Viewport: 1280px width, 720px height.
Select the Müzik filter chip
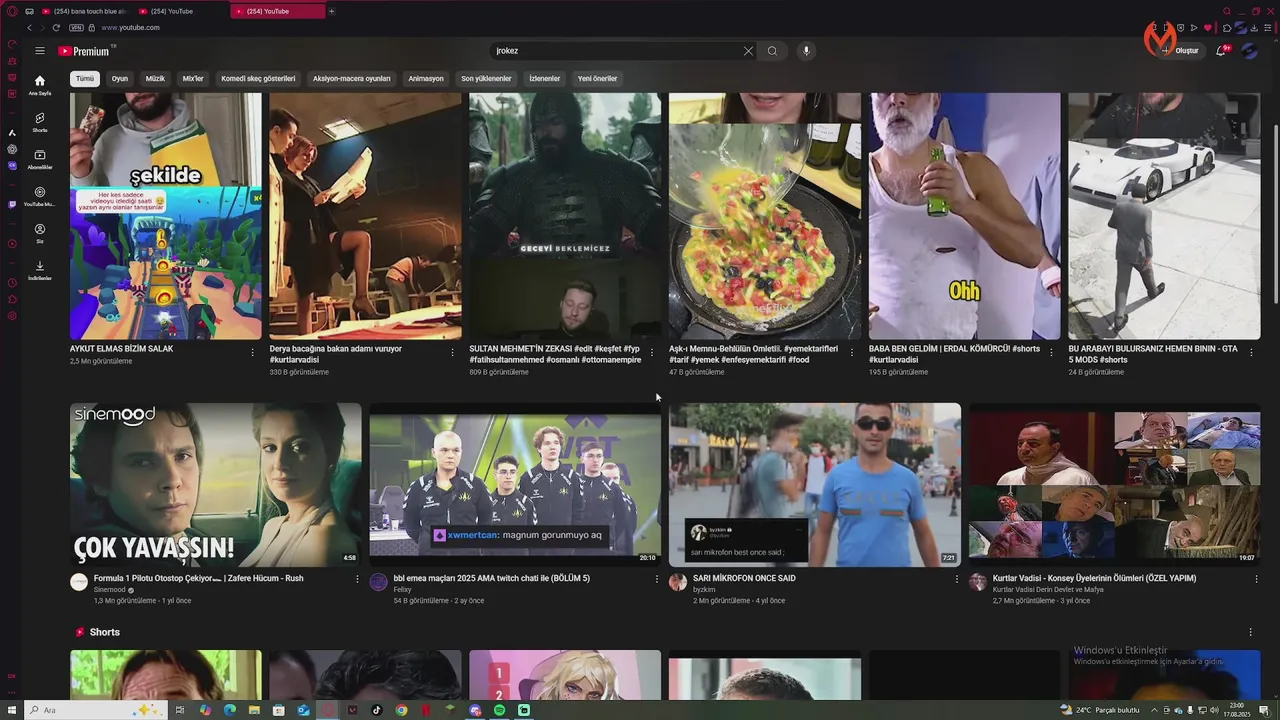155,78
